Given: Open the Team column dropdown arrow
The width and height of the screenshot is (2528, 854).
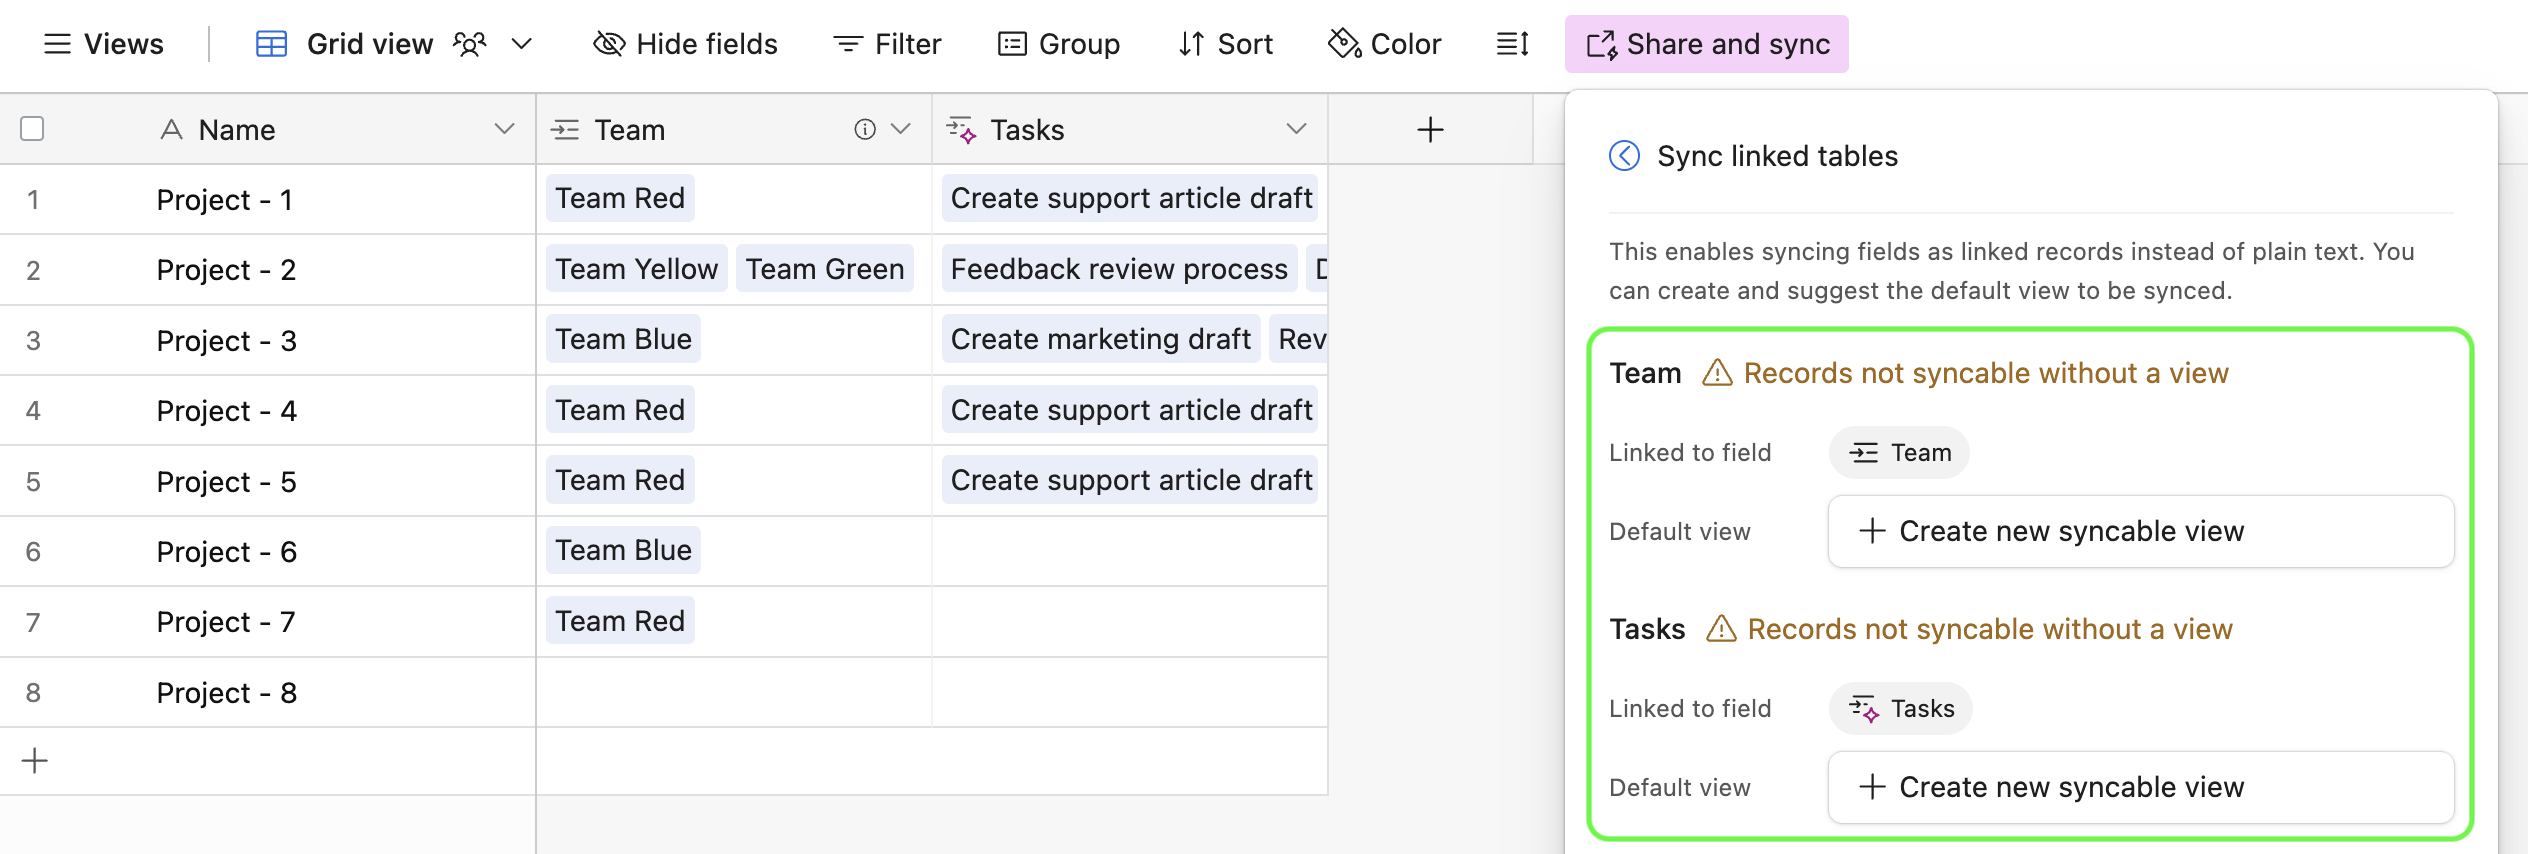Looking at the screenshot, I should [x=900, y=129].
